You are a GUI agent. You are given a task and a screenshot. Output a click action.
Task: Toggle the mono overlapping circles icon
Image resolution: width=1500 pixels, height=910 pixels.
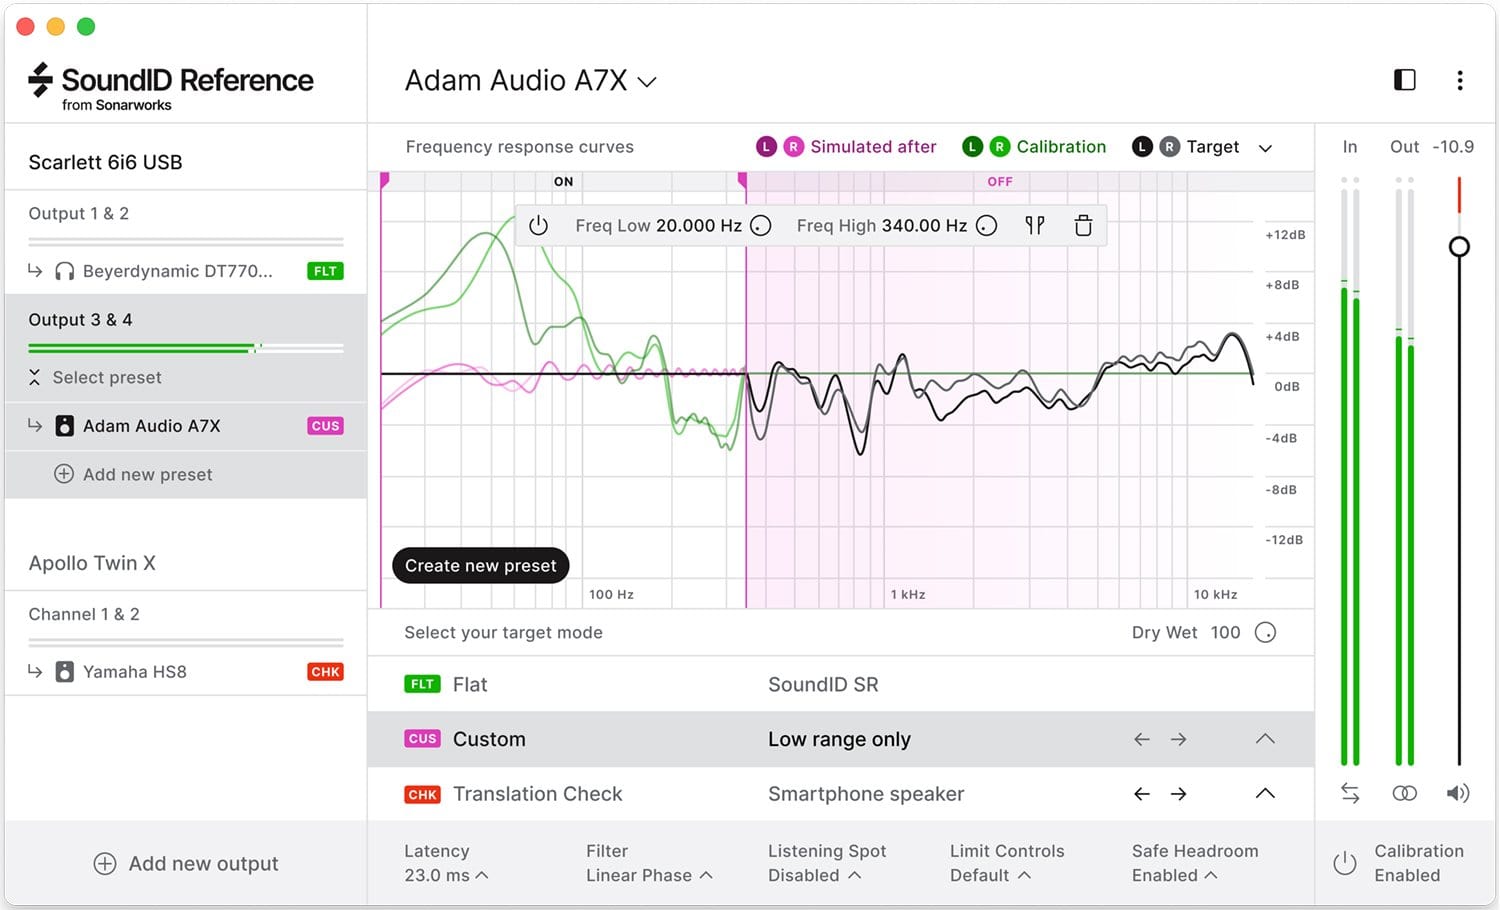(x=1404, y=793)
